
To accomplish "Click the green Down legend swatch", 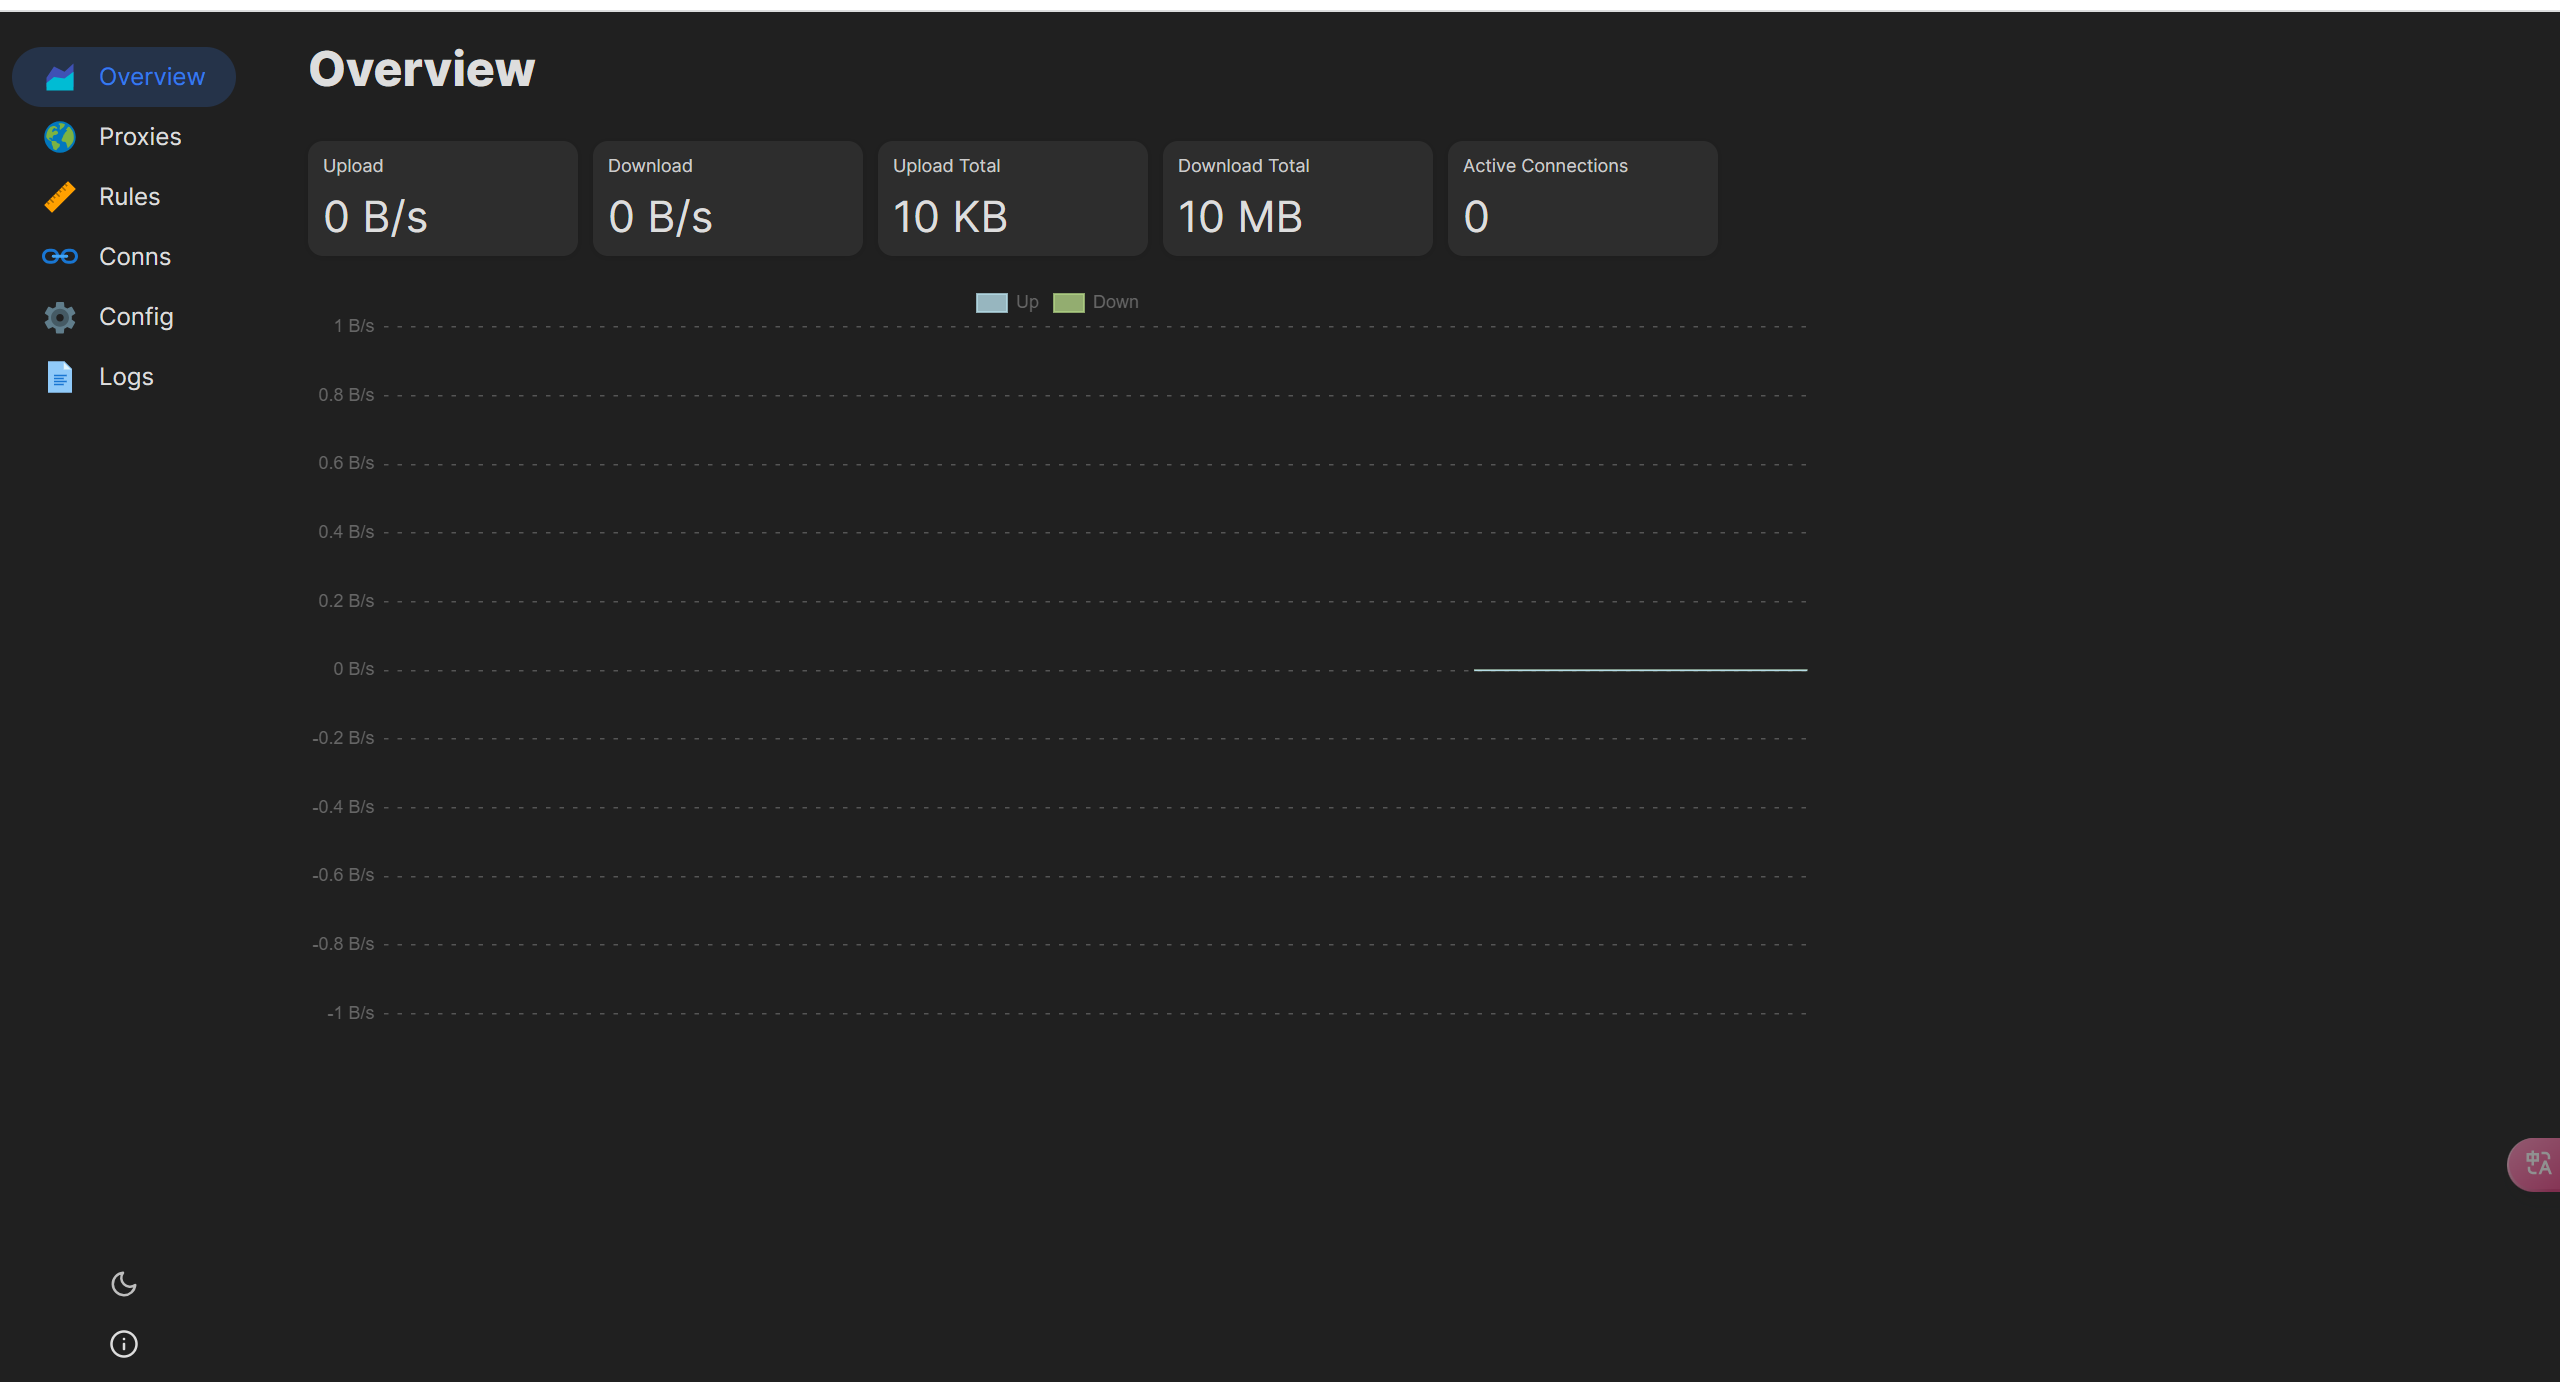I will coord(1068,303).
